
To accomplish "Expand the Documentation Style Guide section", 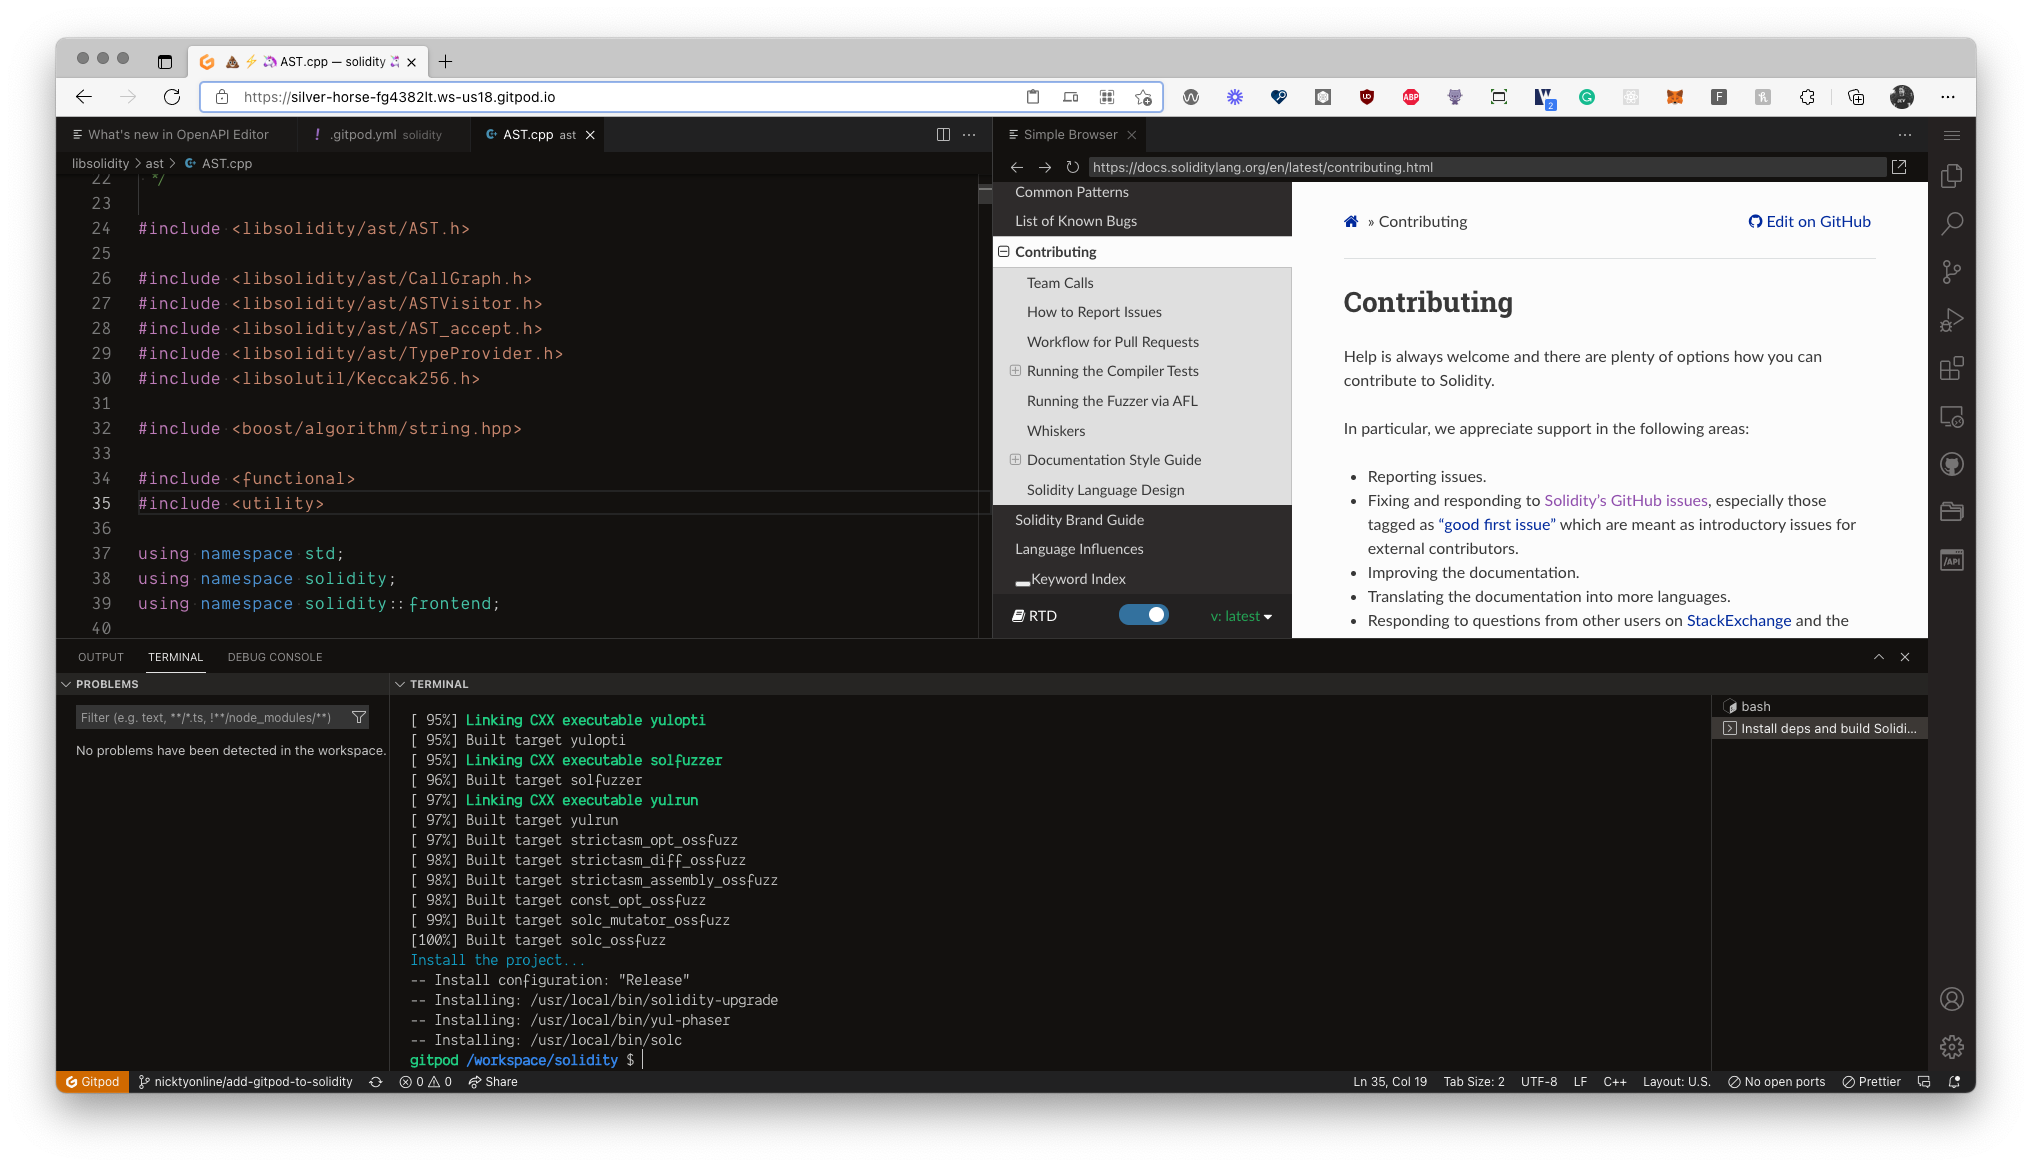I will click(x=1015, y=459).
